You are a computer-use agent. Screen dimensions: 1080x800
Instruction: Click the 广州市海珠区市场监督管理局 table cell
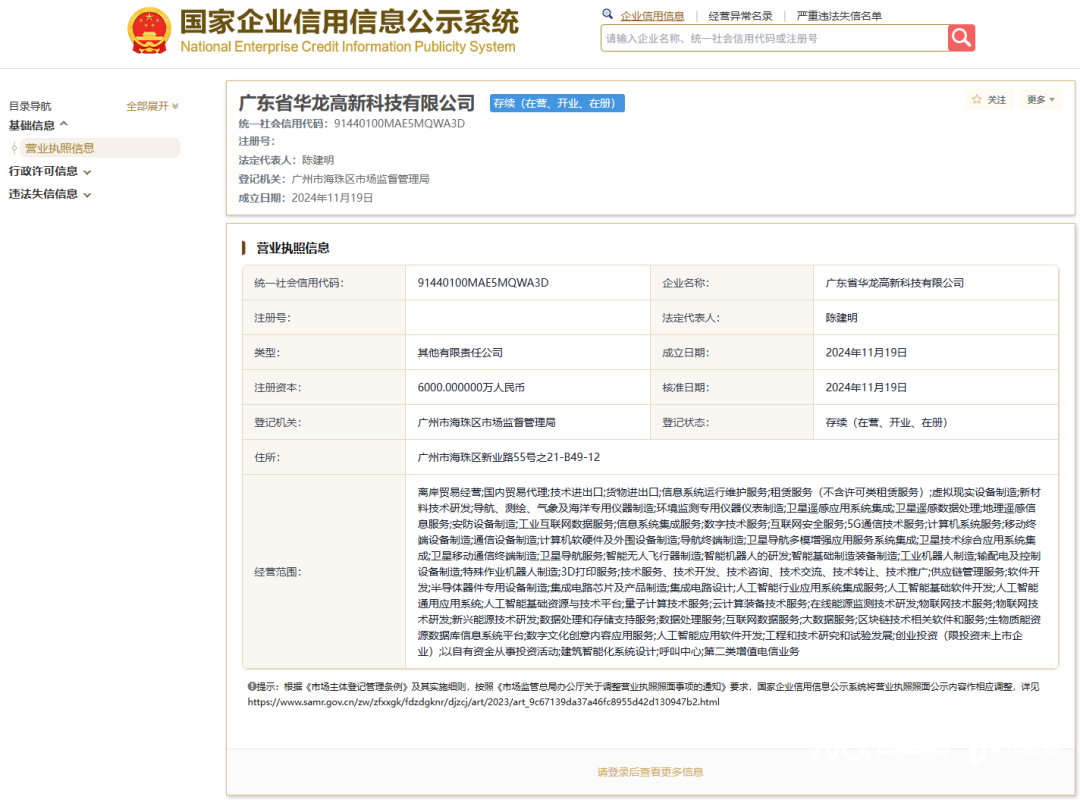(x=528, y=422)
